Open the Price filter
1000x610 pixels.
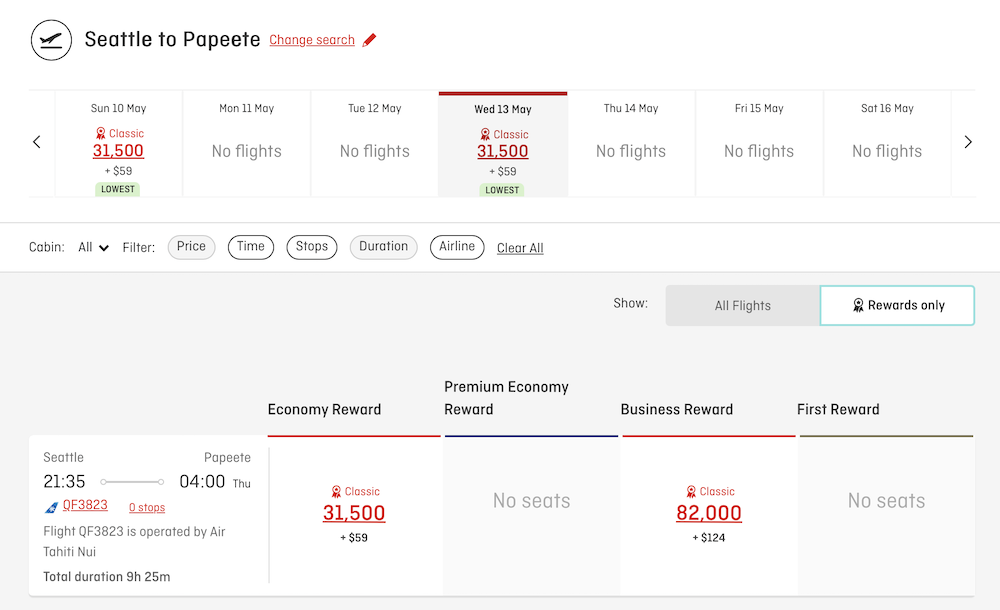(x=191, y=247)
